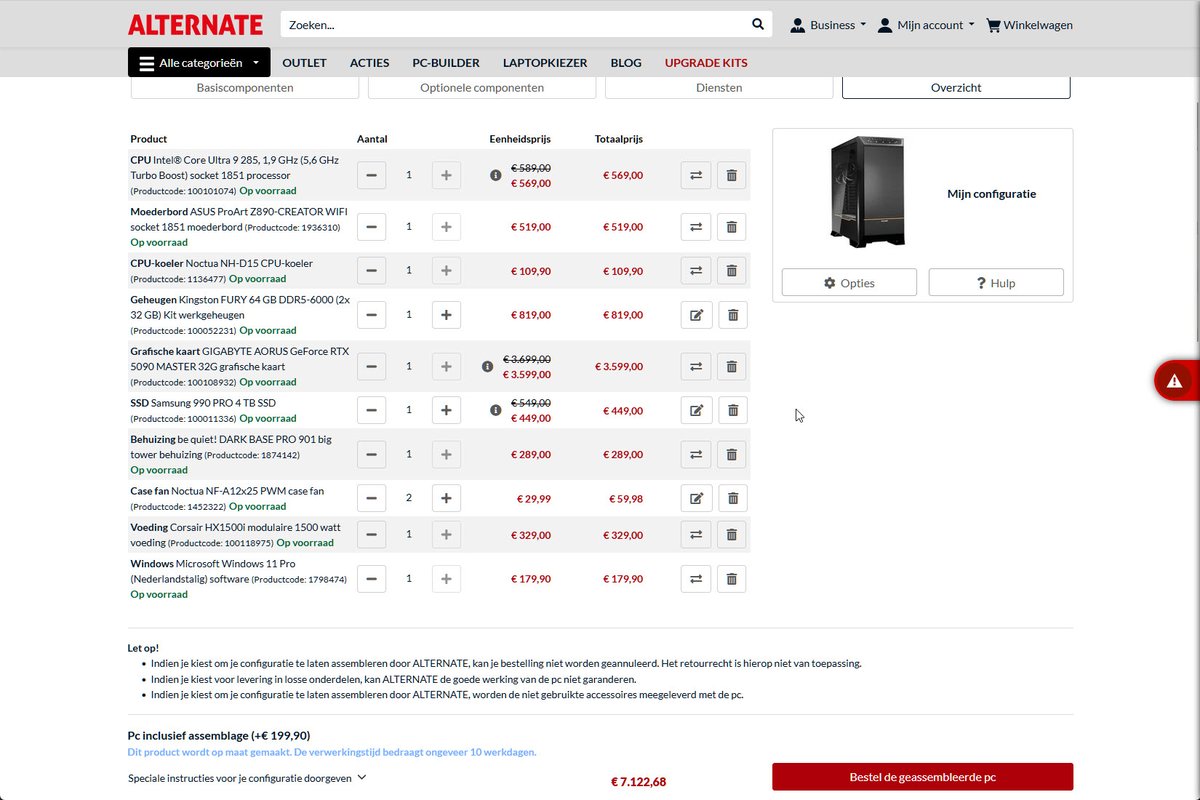Decrease Samsung 990 PRO SSD quantity
This screenshot has width=1200, height=800.
[371, 410]
